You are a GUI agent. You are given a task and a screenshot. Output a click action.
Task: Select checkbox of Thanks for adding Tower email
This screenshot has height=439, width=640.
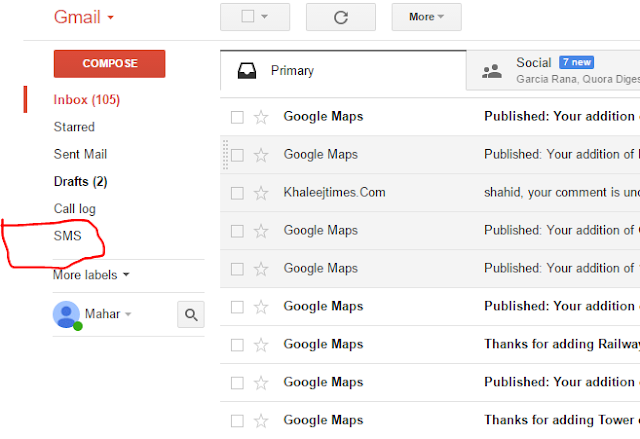click(237, 421)
